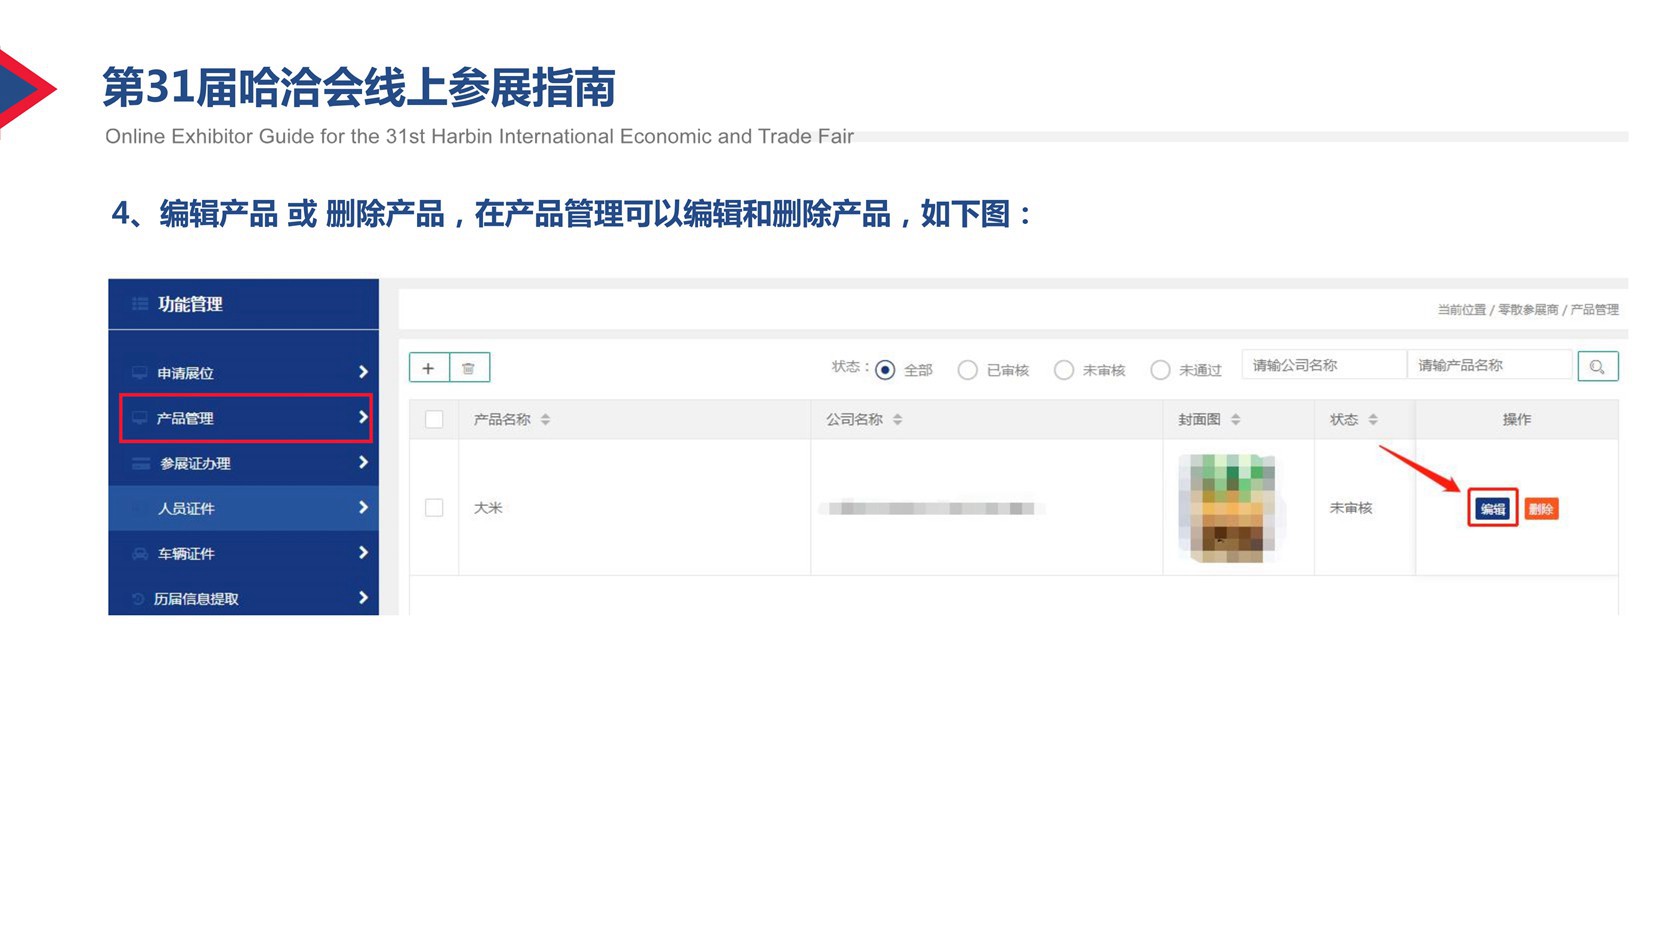1680x945 pixels.
Task: Click the product name search input field
Action: point(1490,365)
